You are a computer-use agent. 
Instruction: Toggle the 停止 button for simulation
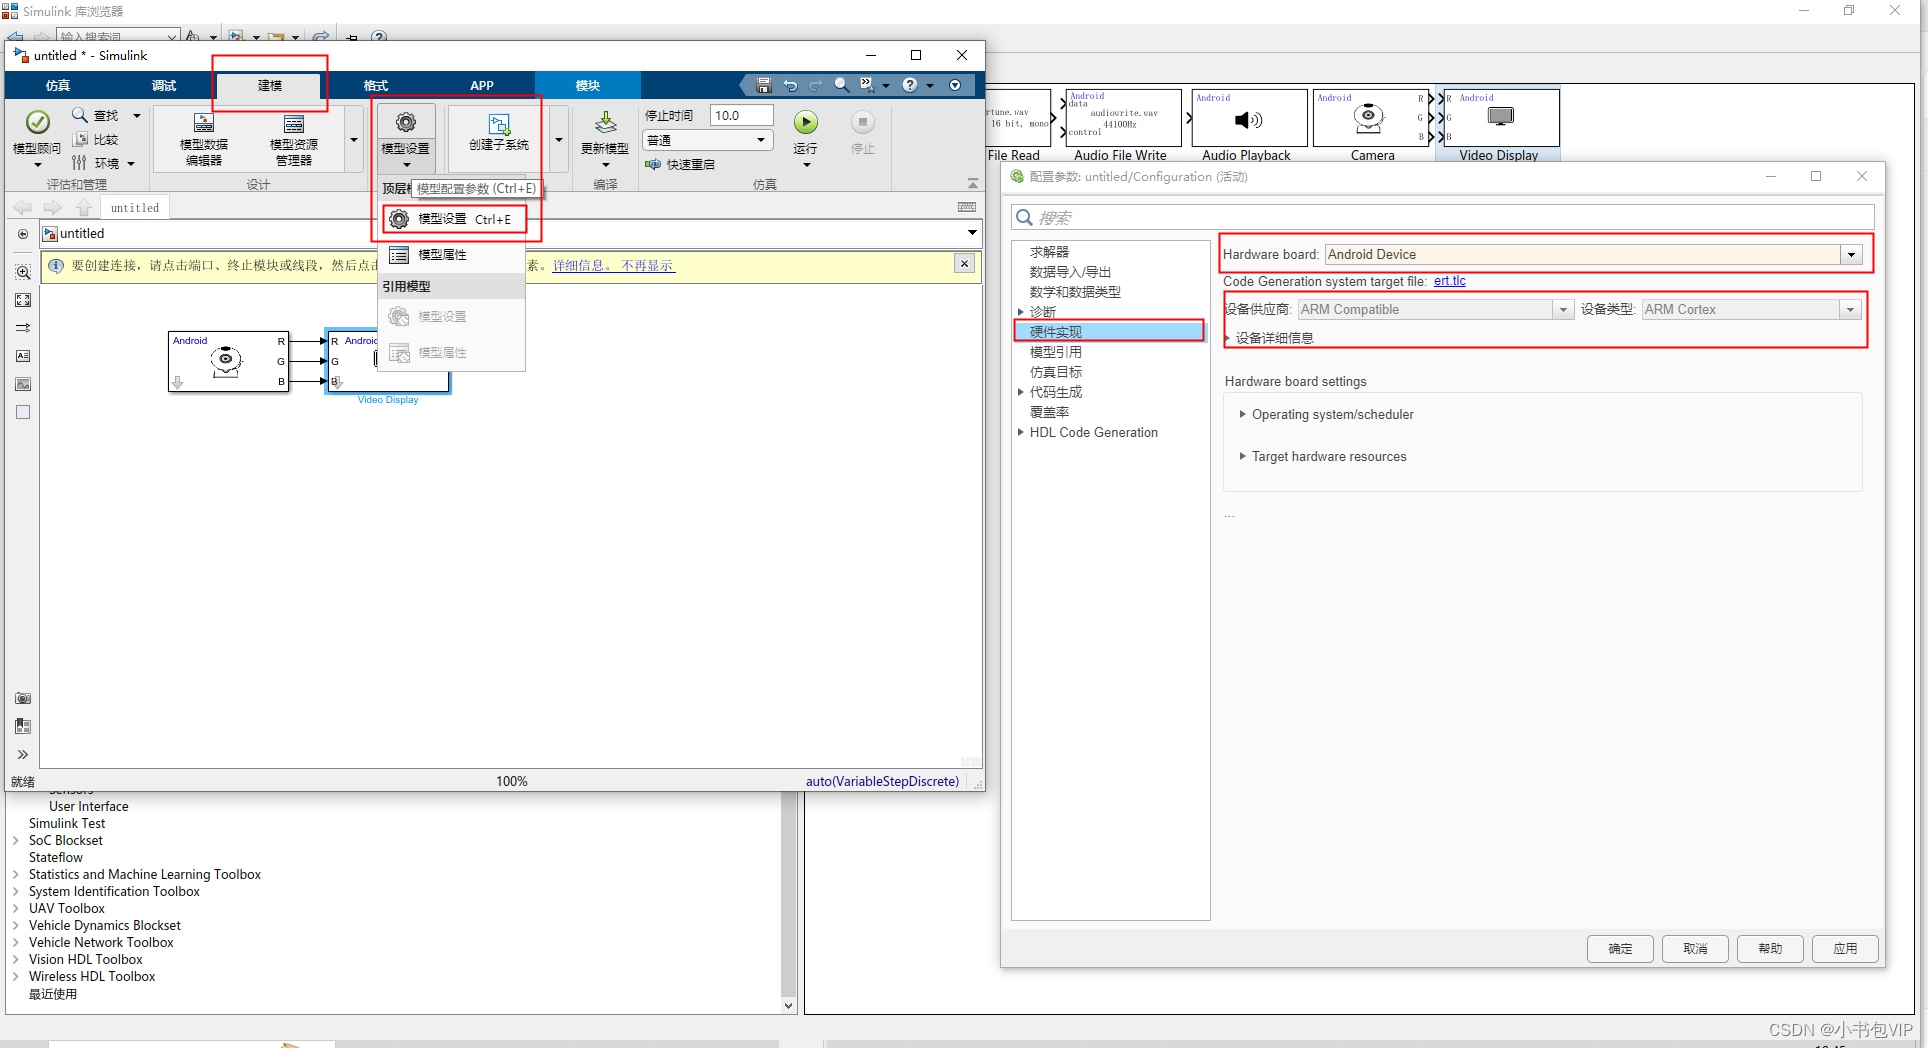tap(861, 122)
